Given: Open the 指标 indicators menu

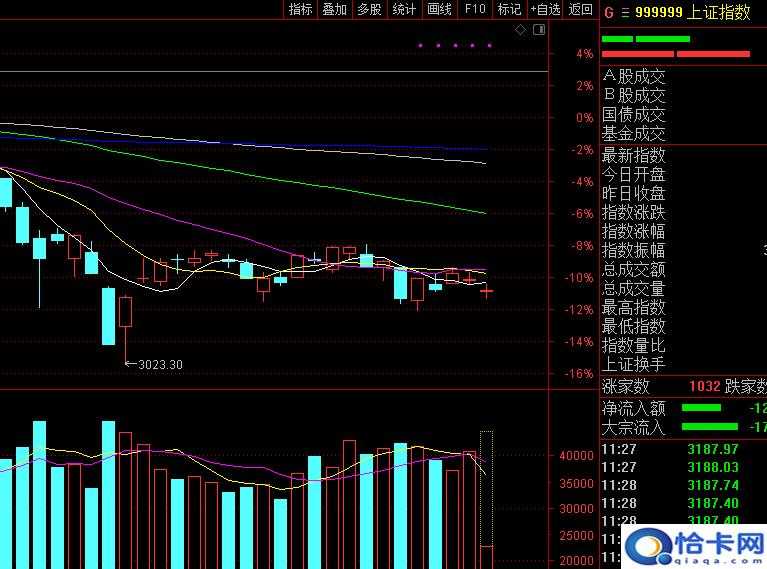Looking at the screenshot, I should (x=301, y=9).
